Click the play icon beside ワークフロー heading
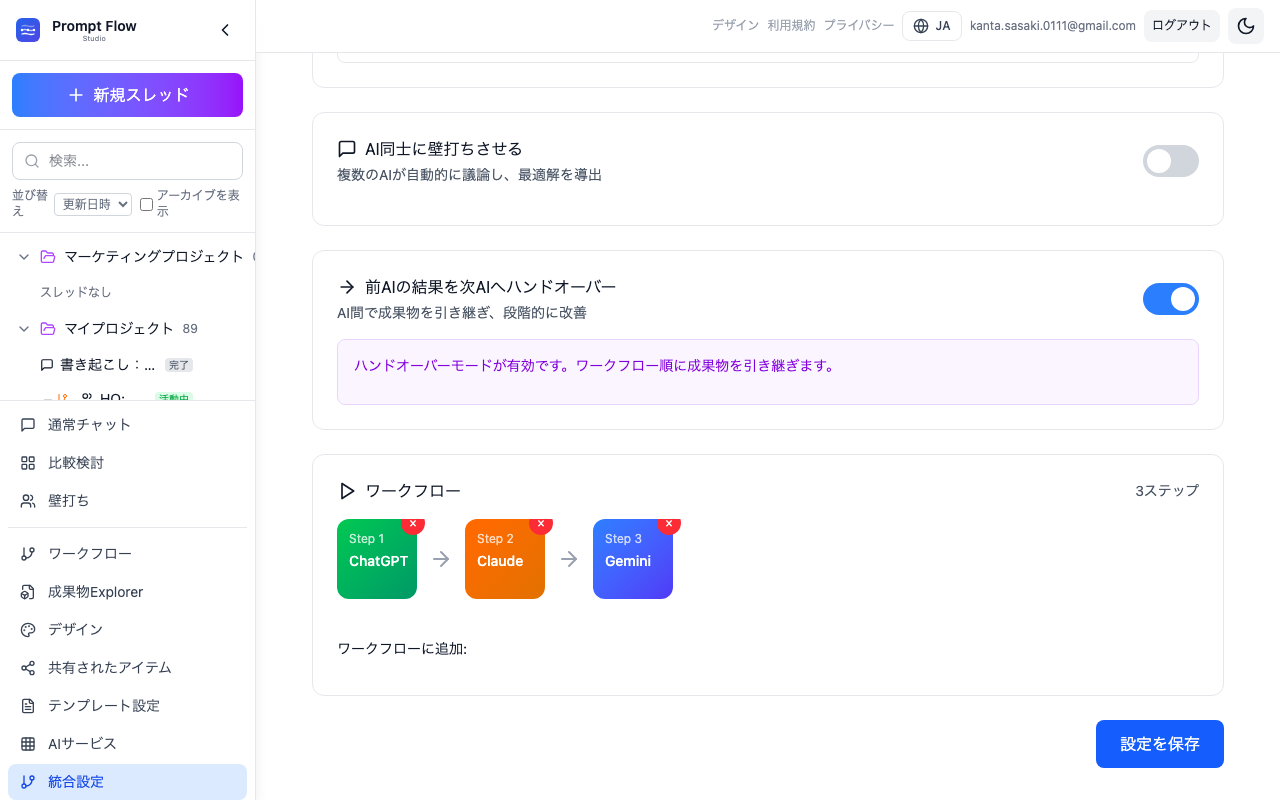This screenshot has height=800, width=1280. coord(347,491)
